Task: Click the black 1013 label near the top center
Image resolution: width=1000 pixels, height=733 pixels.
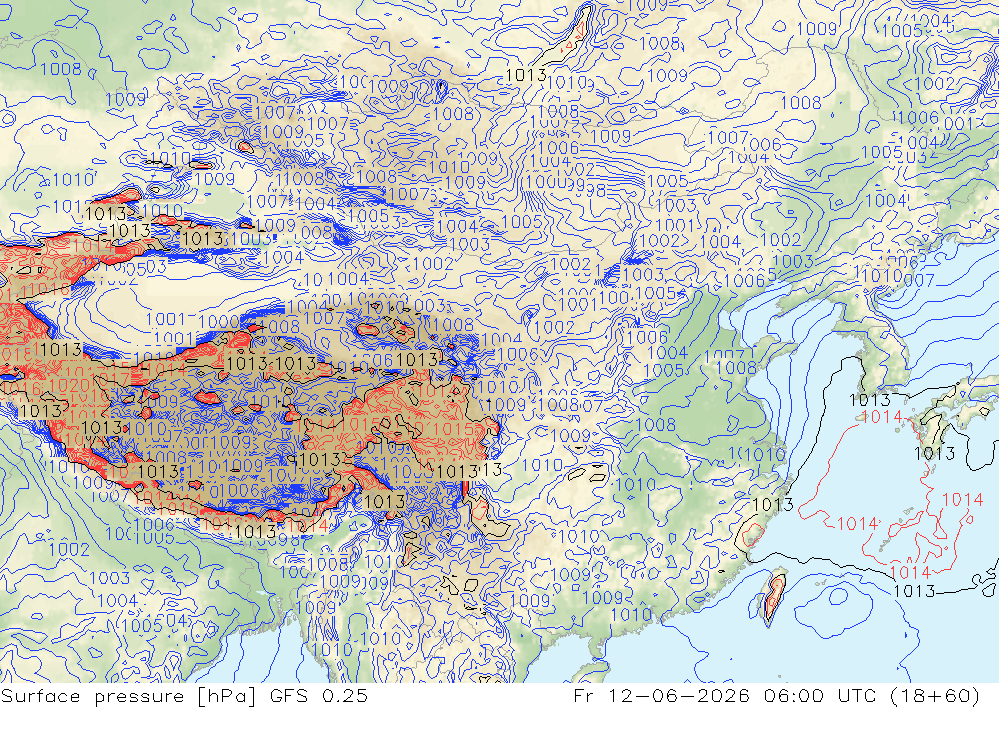Action: (x=526, y=75)
